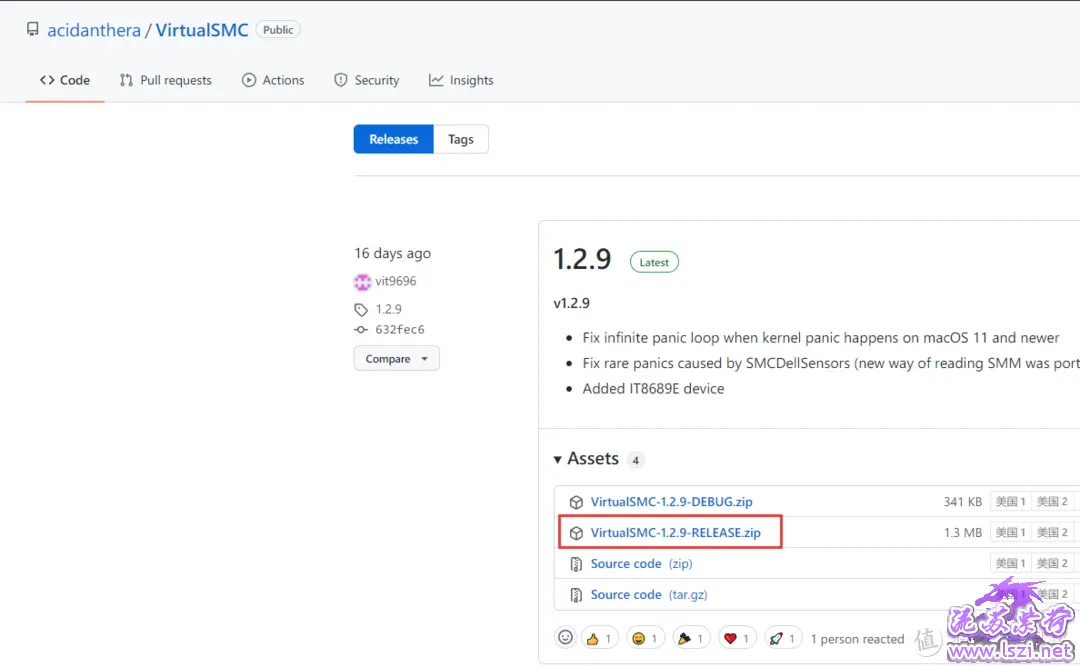This screenshot has height=667, width=1080.
Task: Toggle the heart reaction
Action: (x=737, y=639)
